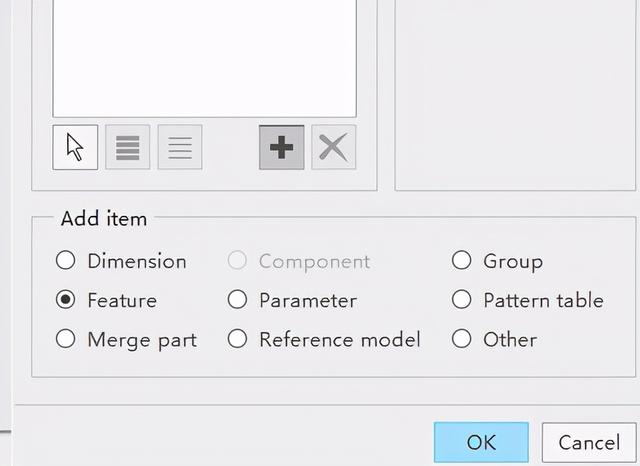Image resolution: width=640 pixels, height=466 pixels.
Task: Click the select-all thick lines icon
Action: [x=128, y=147]
